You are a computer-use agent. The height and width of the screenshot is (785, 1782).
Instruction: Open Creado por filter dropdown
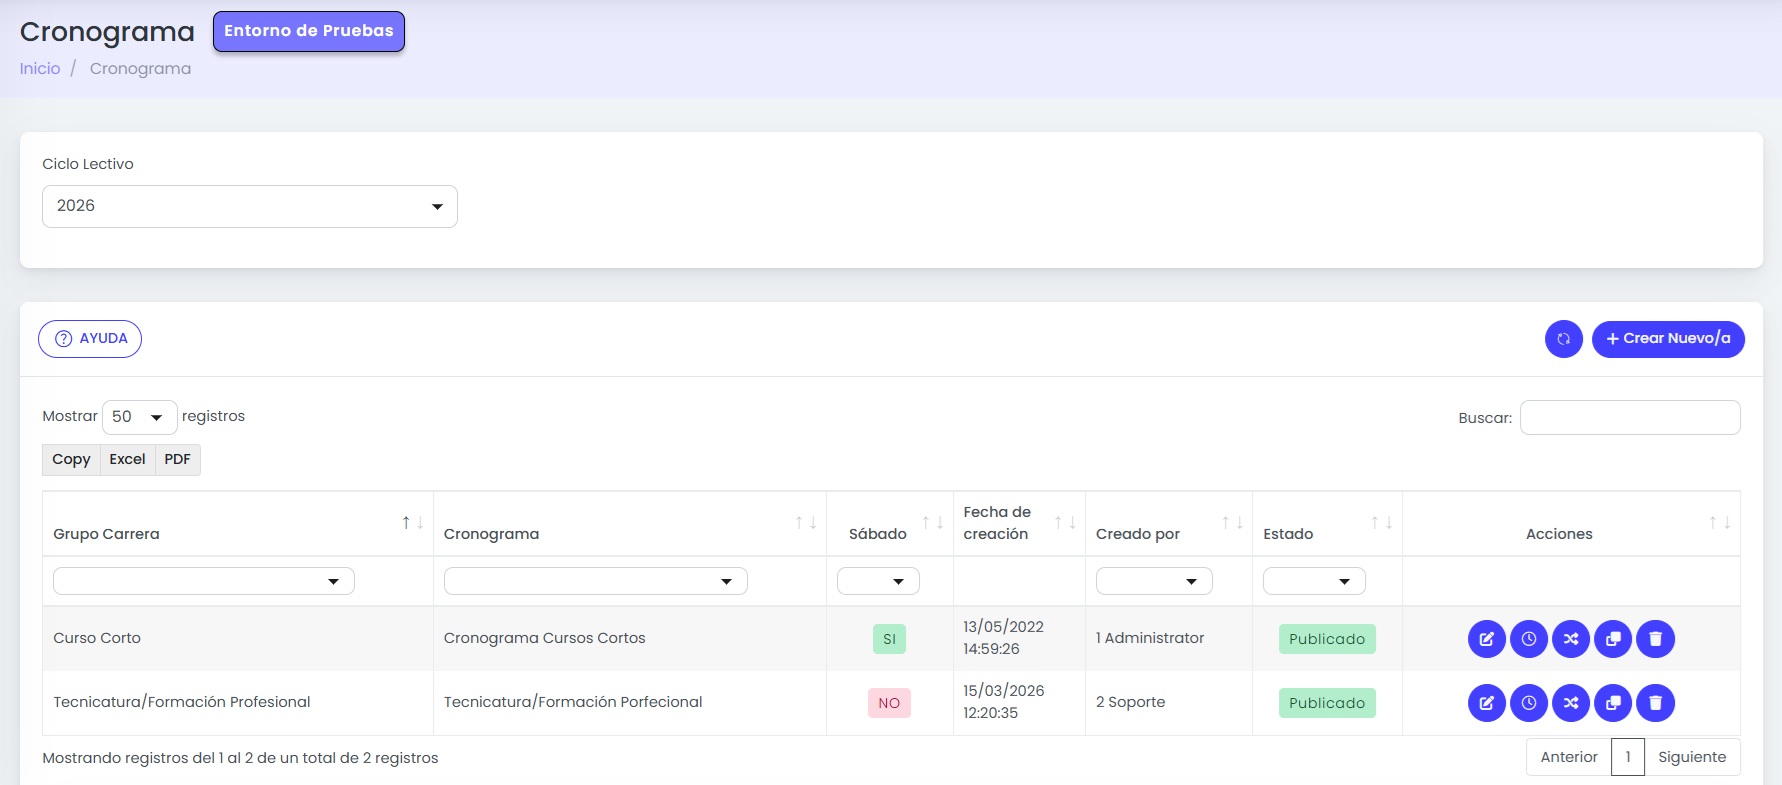click(x=1154, y=581)
